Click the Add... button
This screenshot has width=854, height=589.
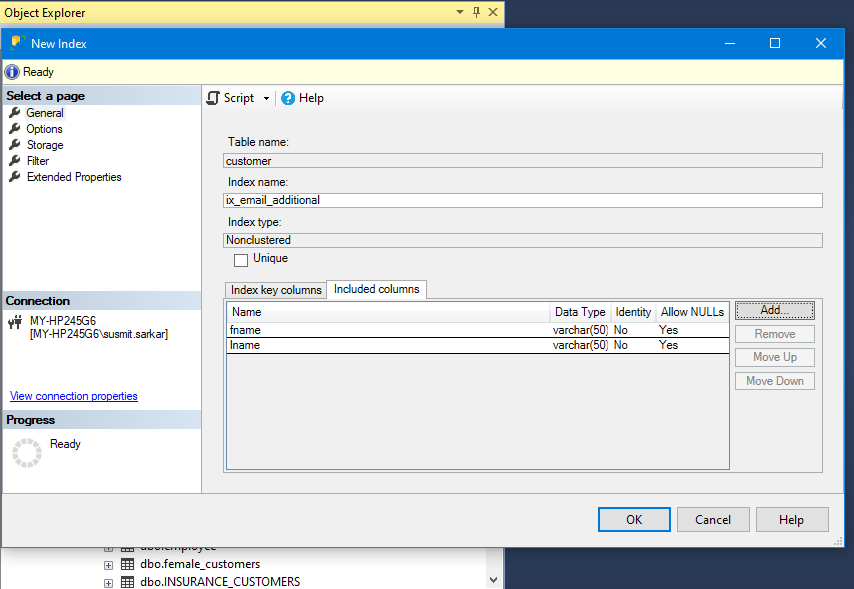tap(774, 311)
